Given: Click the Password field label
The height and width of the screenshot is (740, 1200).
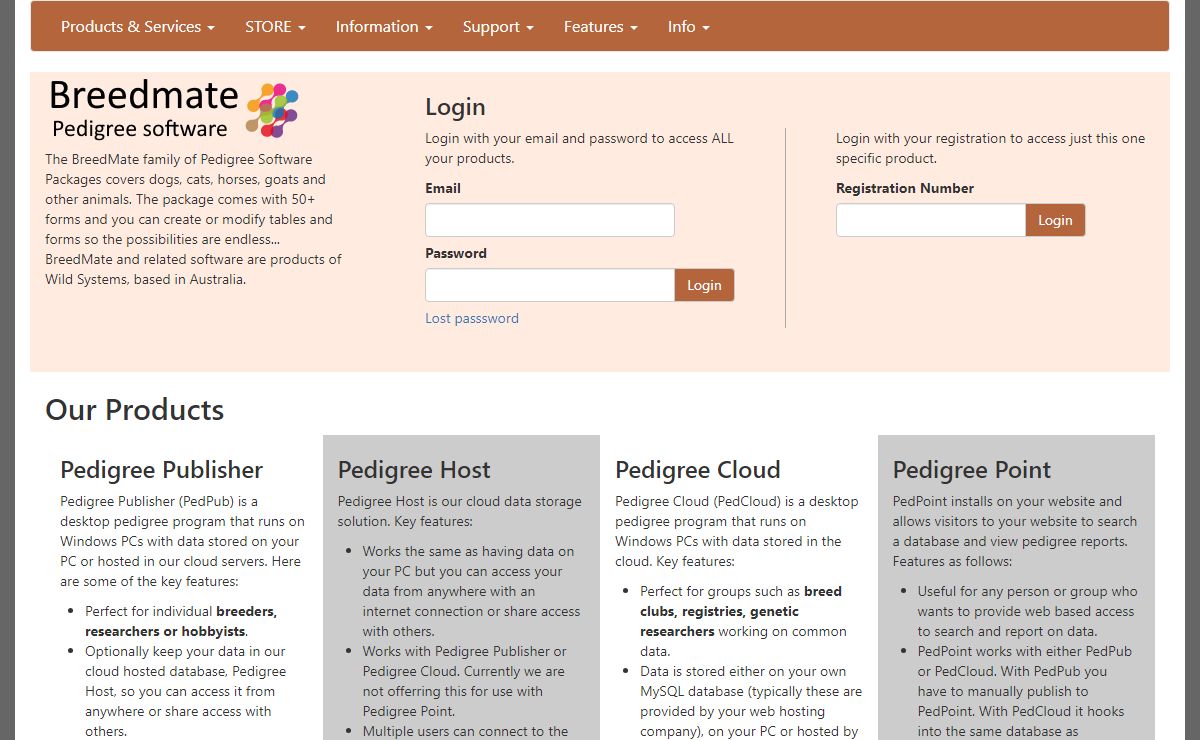Looking at the screenshot, I should pos(456,253).
